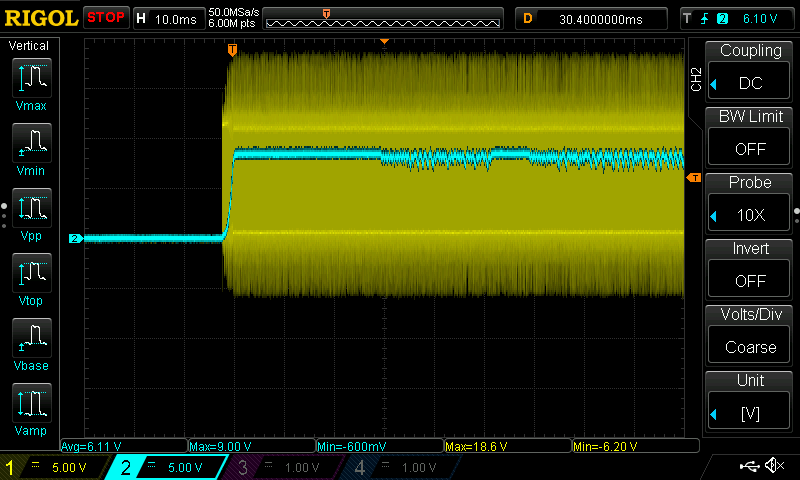This screenshot has height=480, width=800.
Task: Select the Vmax measurement icon
Action: point(32,78)
